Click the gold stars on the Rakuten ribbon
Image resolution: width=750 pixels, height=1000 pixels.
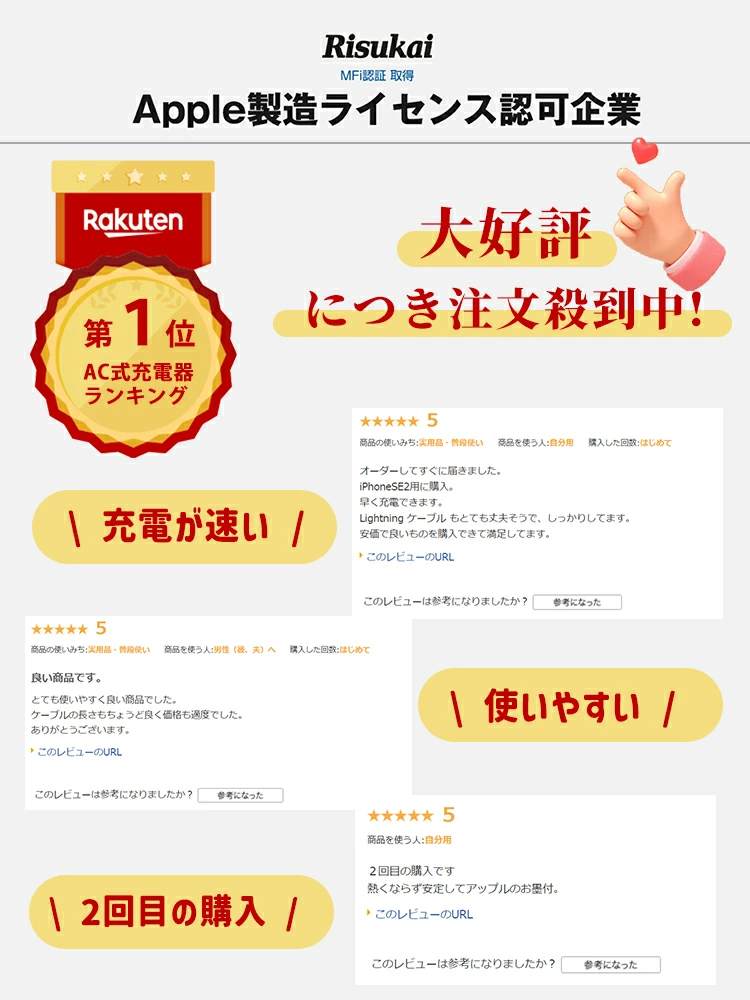pos(133,176)
